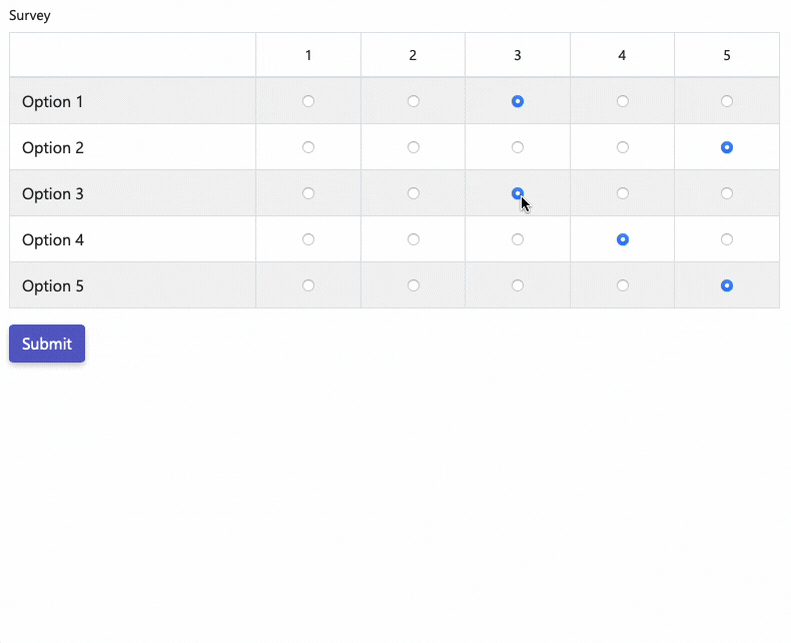Choose rating 4 for Option 3
Screen dimensions: 791x643
click(623, 193)
